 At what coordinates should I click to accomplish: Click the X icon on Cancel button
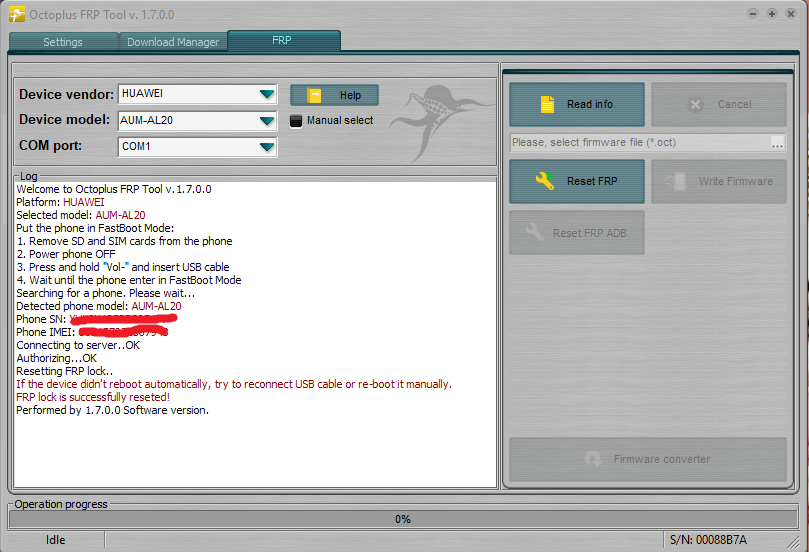(x=695, y=105)
